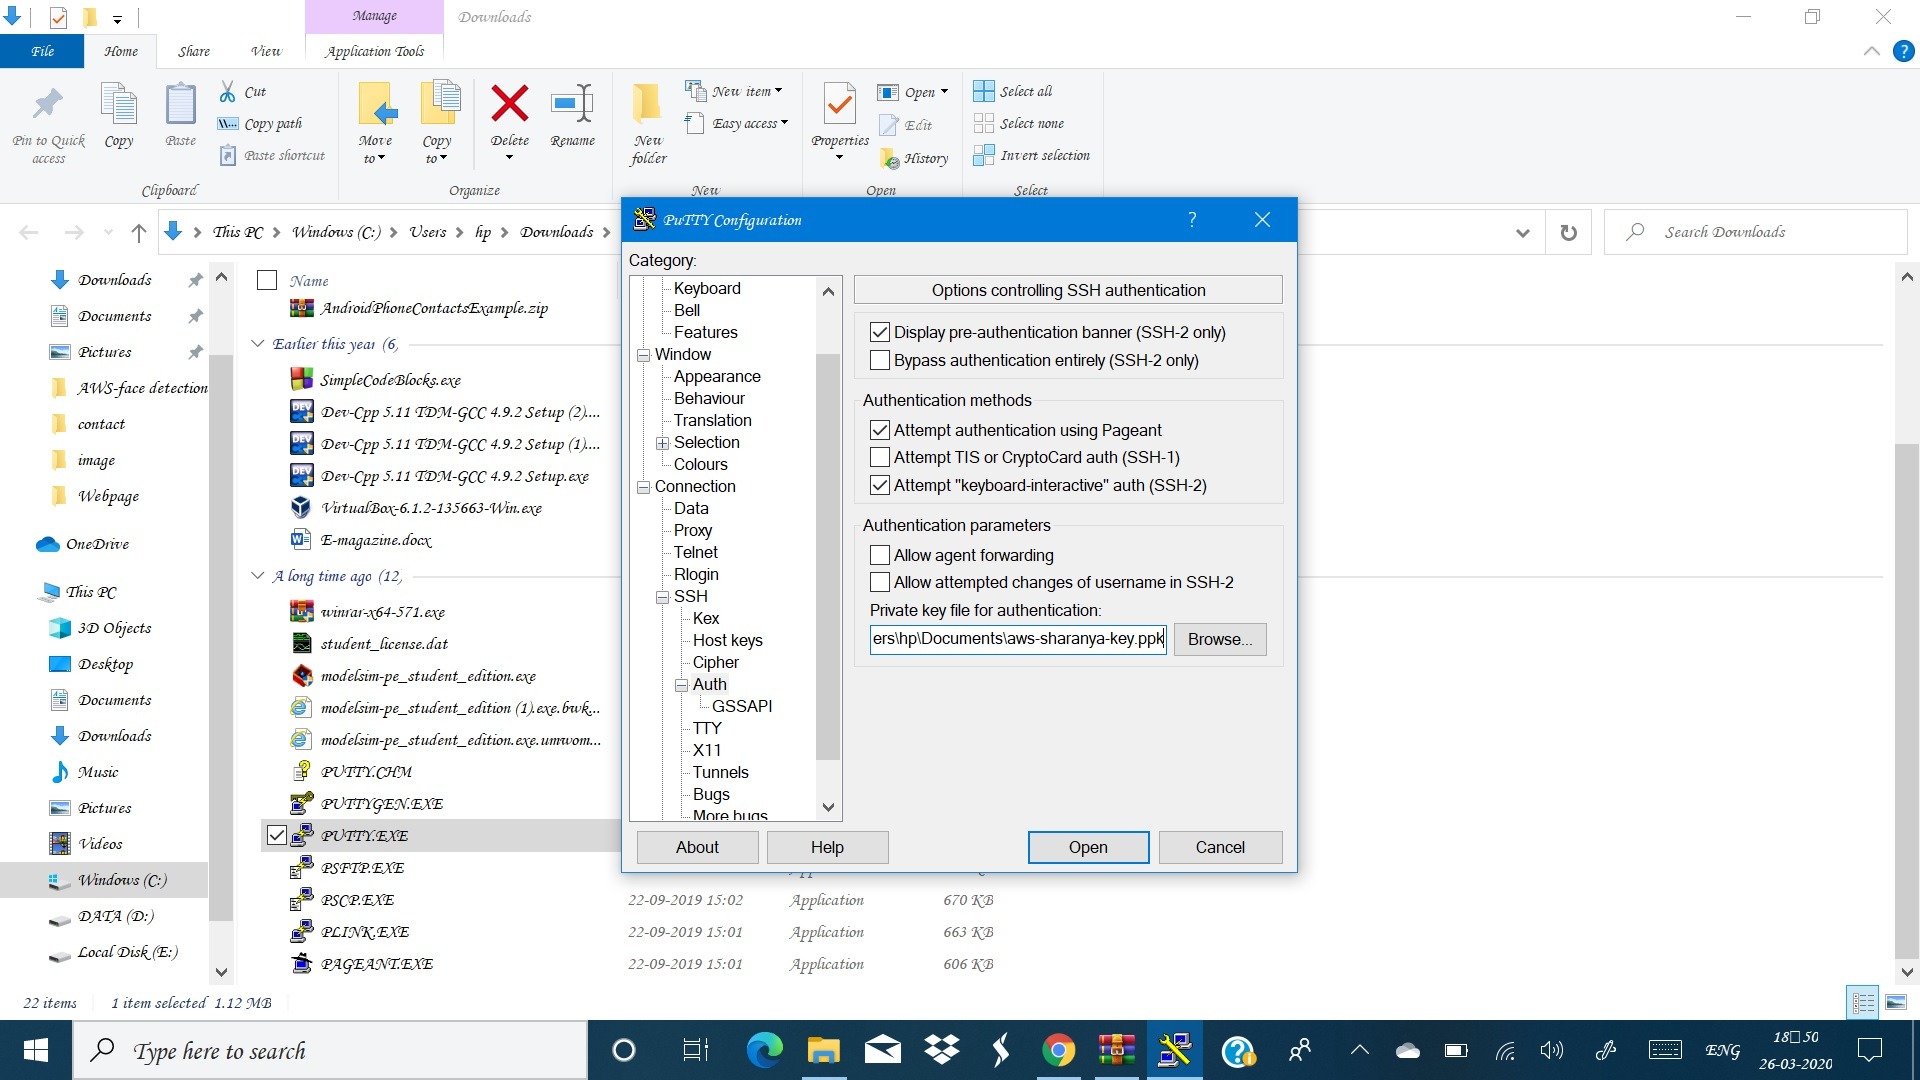The width and height of the screenshot is (1920, 1080).
Task: Click the Search Downloads box
Action: point(1755,232)
